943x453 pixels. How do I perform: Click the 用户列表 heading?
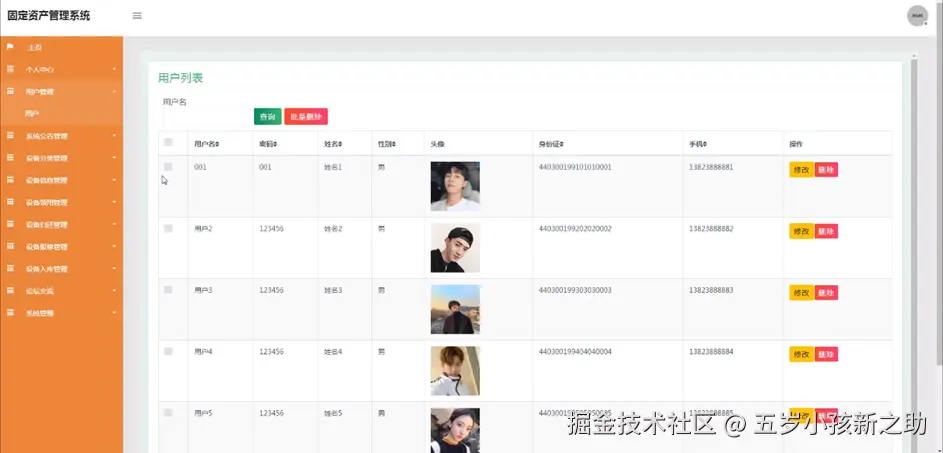pyautogui.click(x=180, y=78)
